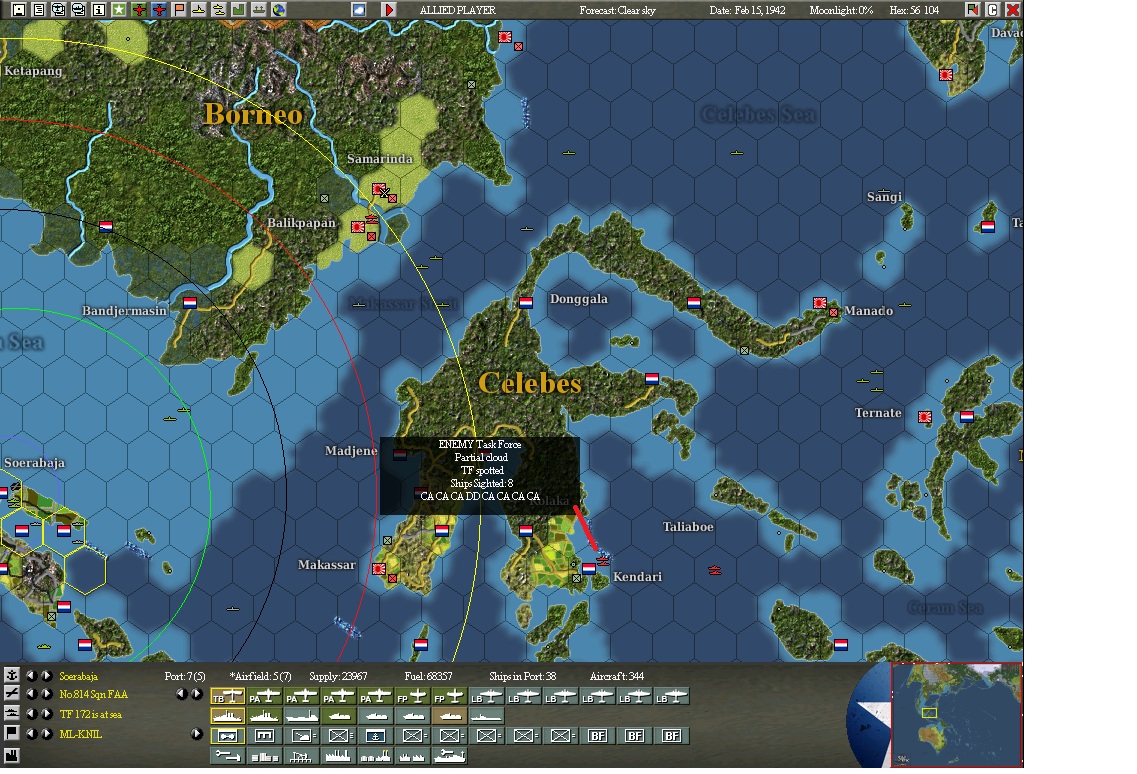1137x774 pixels.
Task: Open the Soerabaja base name link
Action: pos(78,676)
